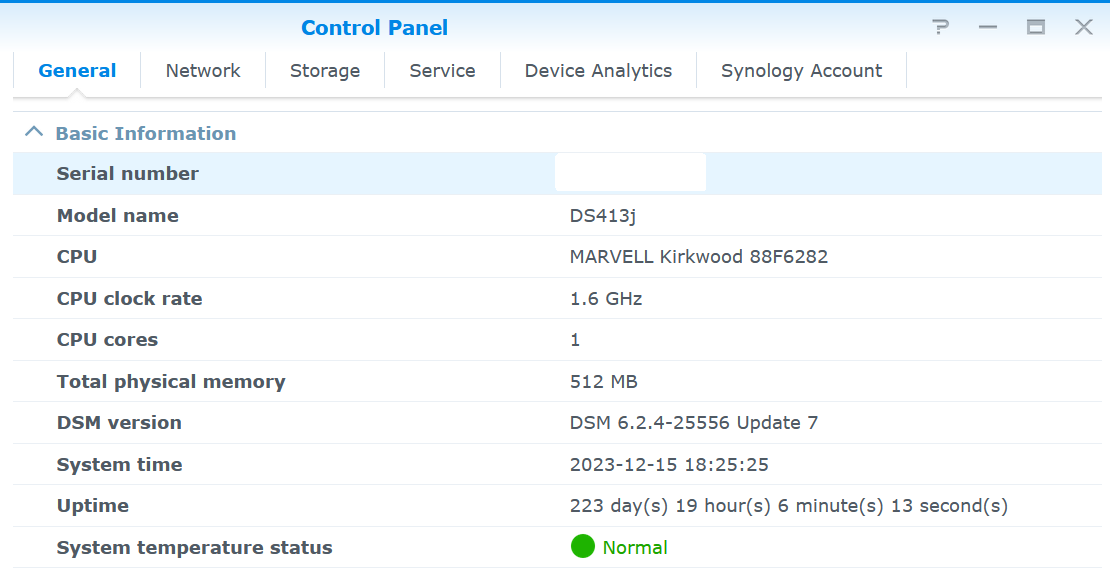Viewport: 1110px width, 571px height.
Task: Click the DS413j model name value
Action: [603, 215]
